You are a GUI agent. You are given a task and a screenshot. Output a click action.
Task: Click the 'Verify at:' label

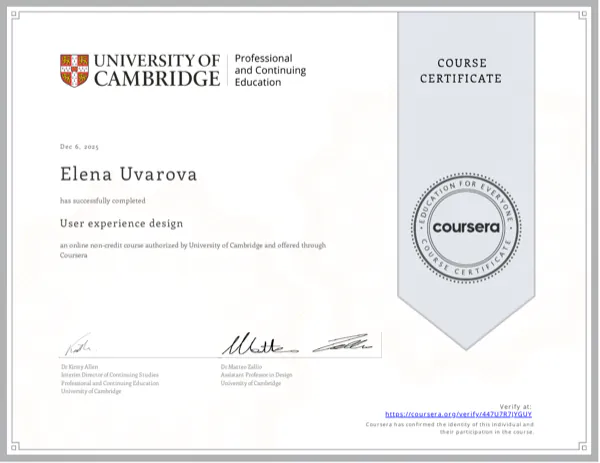tap(515, 407)
